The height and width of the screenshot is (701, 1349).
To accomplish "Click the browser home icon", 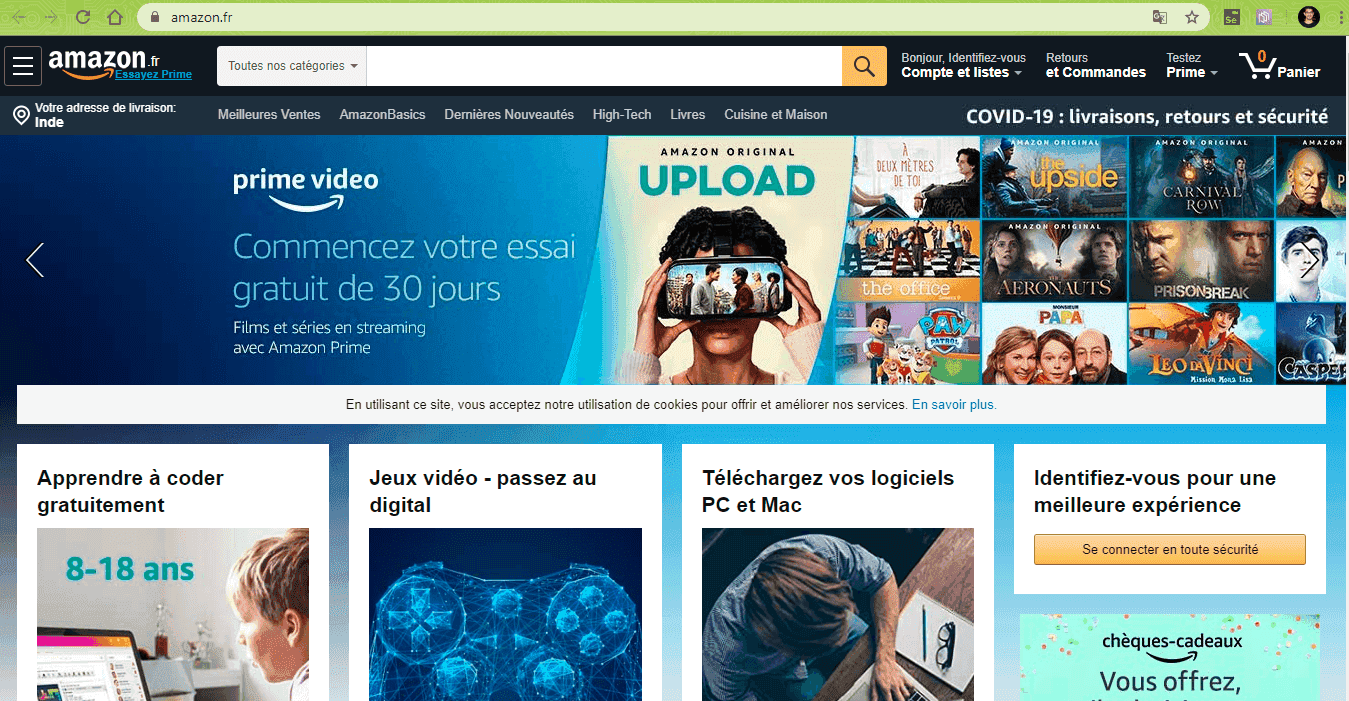I will [115, 17].
